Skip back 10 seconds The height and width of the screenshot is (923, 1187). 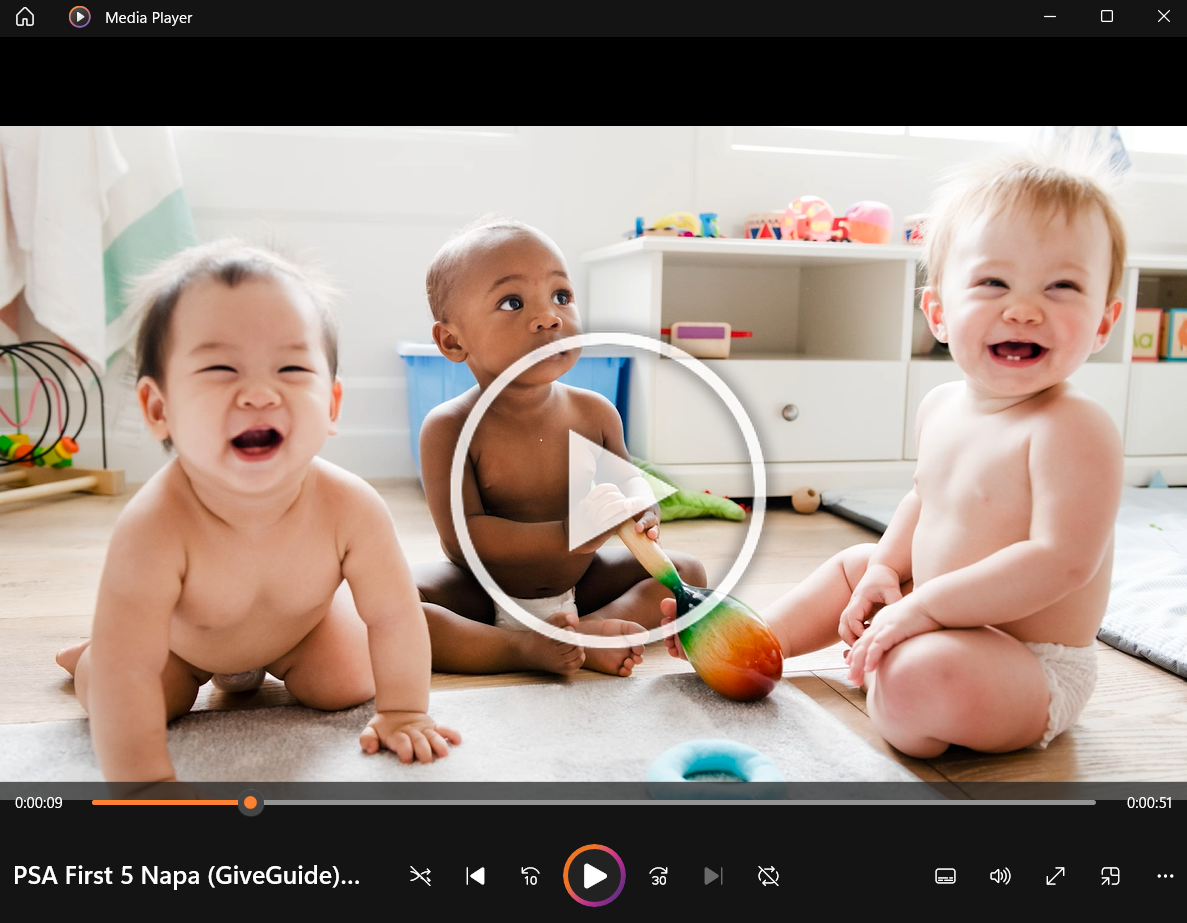pos(530,876)
